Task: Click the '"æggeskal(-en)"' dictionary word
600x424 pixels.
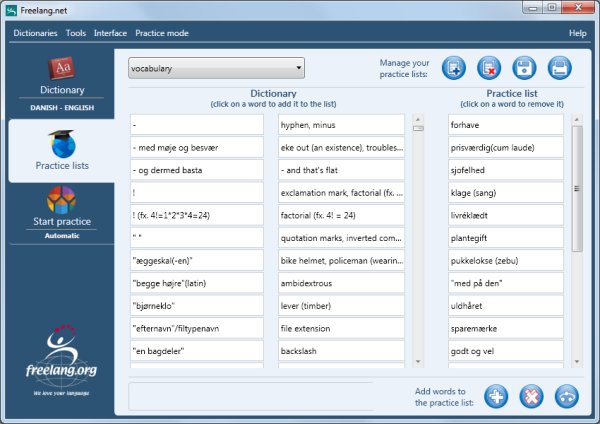Action: tap(197, 261)
